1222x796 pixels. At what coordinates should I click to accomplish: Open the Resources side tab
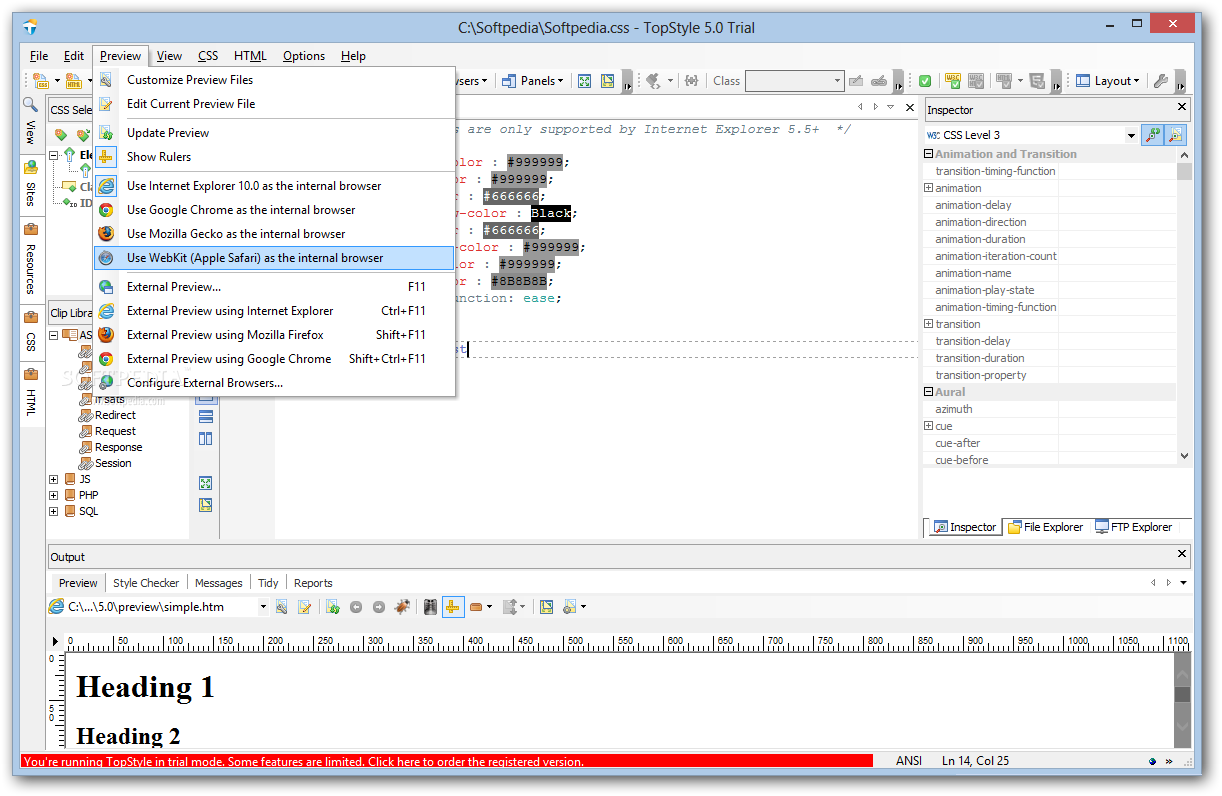coord(31,259)
